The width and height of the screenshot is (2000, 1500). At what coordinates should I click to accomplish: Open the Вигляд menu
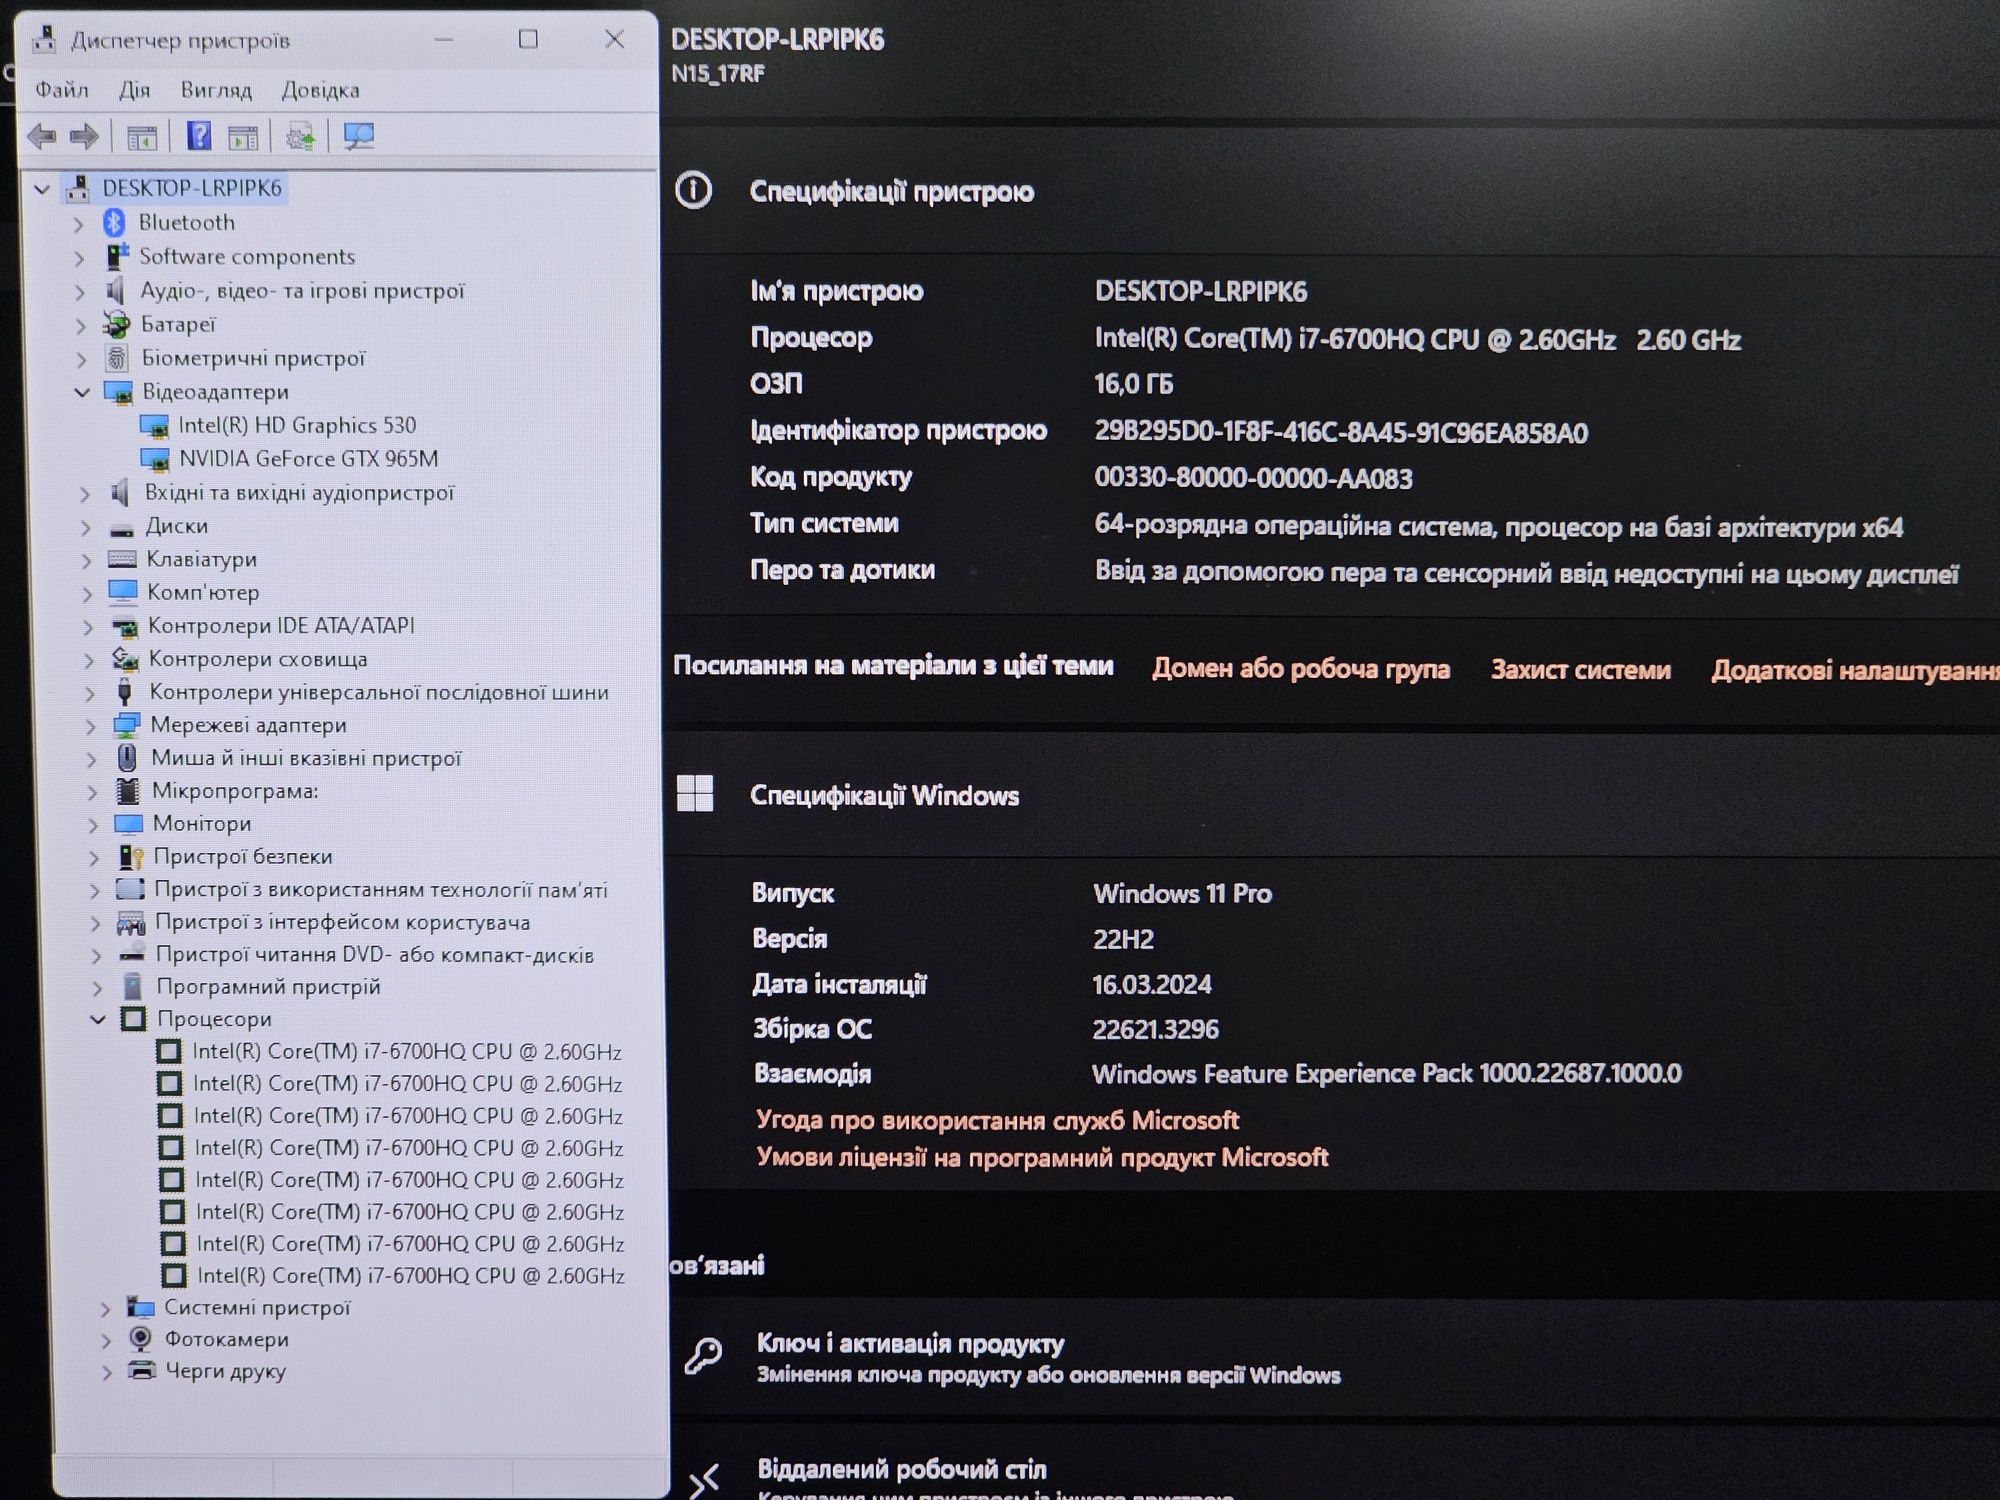pyautogui.click(x=216, y=90)
